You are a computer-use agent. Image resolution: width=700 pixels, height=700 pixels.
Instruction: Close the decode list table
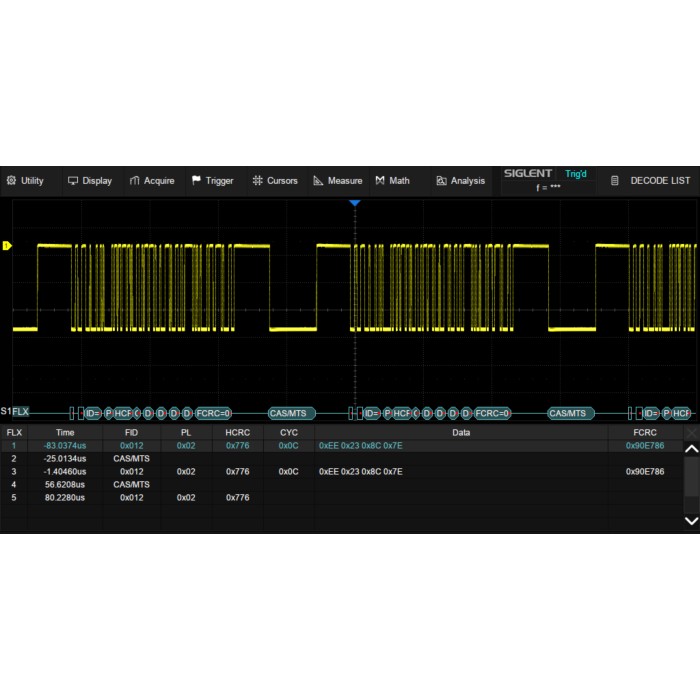tap(690, 432)
